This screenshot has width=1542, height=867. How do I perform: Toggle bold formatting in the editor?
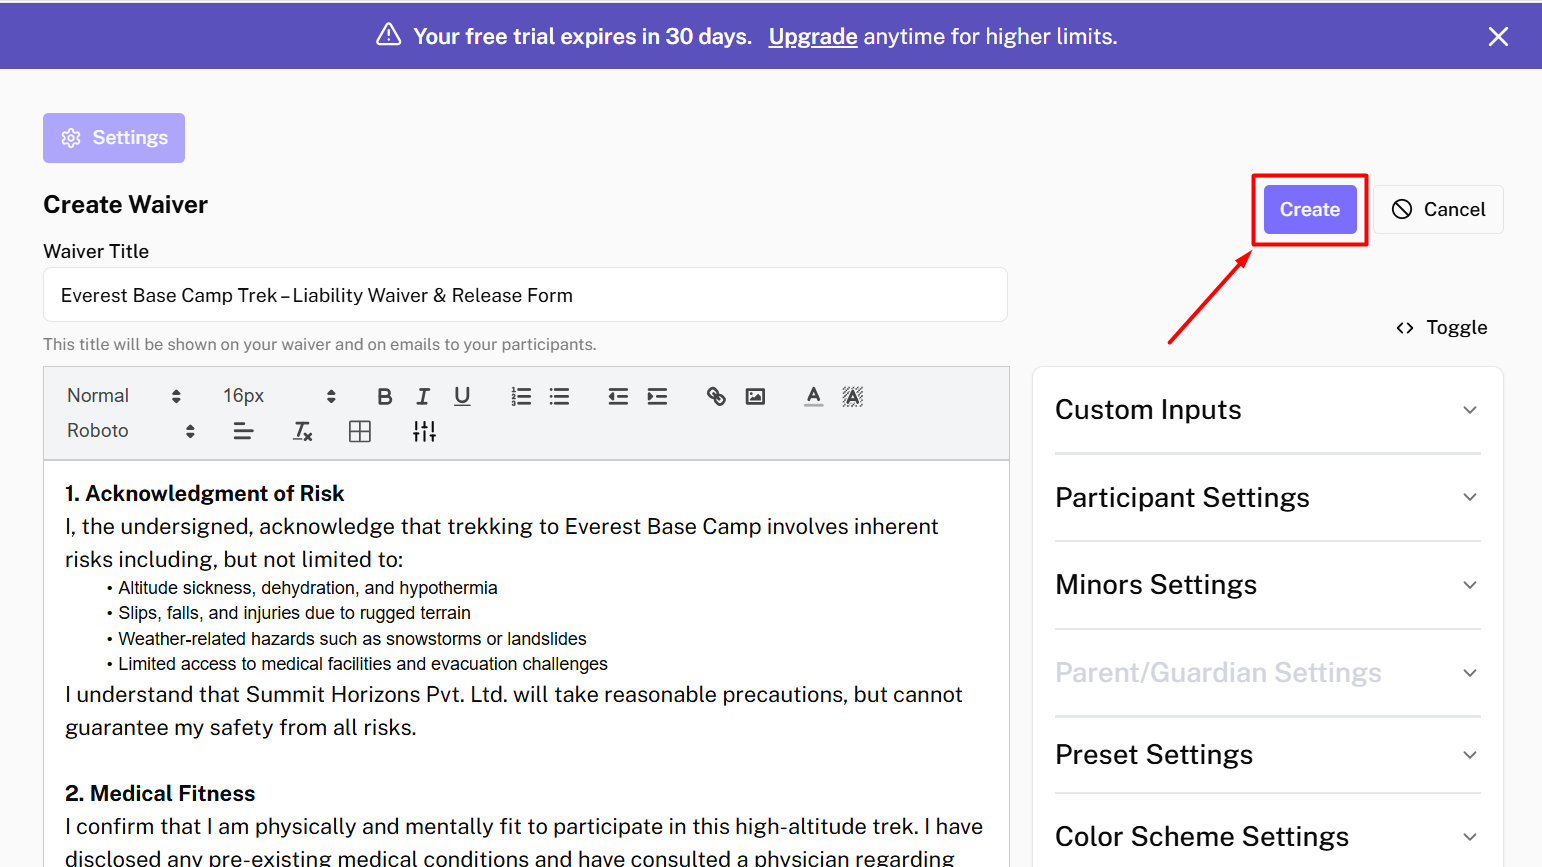(x=384, y=397)
